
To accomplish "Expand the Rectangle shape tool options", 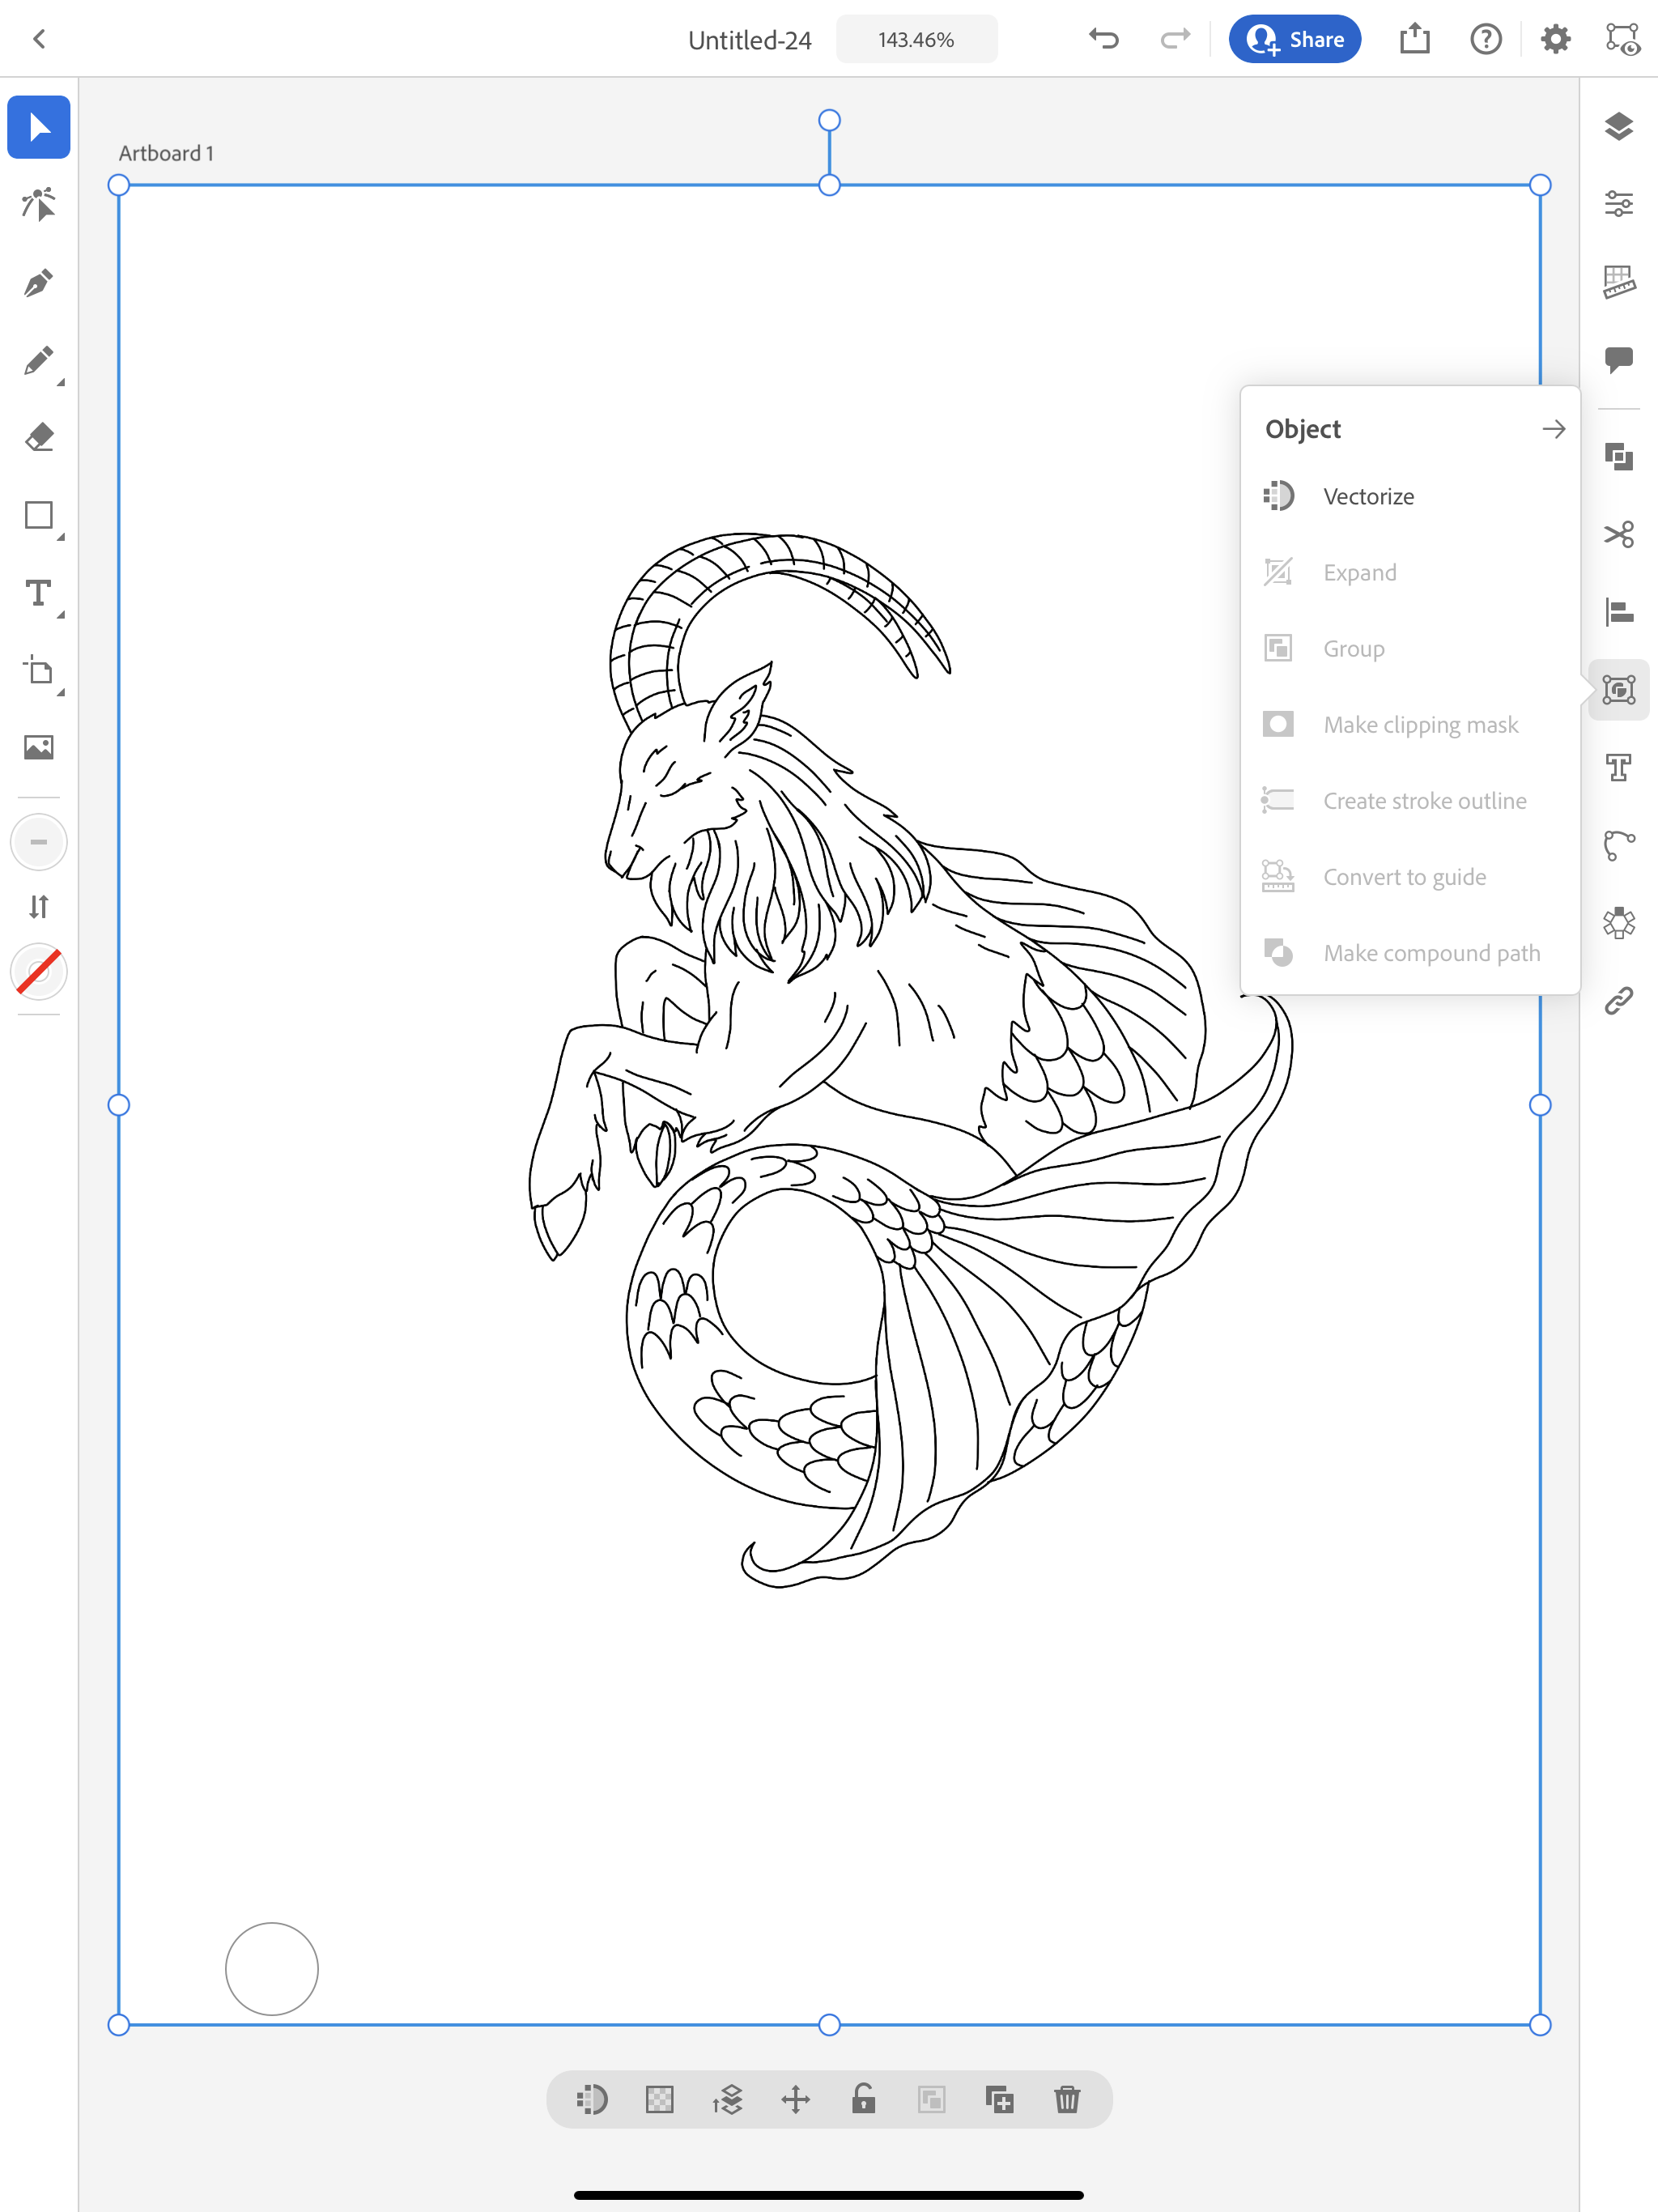I will [x=60, y=537].
